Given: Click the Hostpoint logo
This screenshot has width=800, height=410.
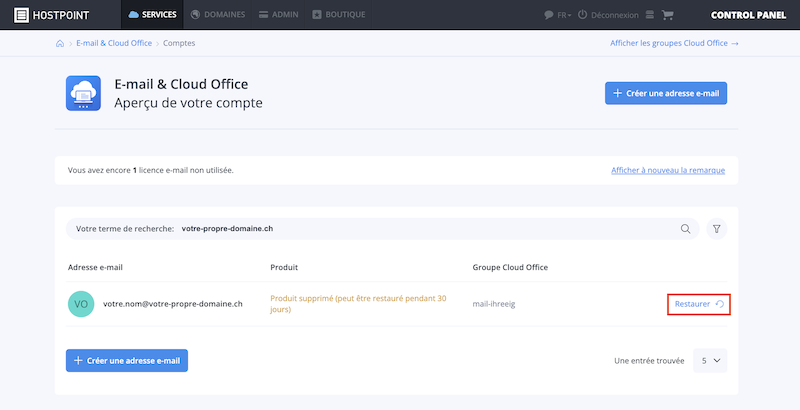Looking at the screenshot, I should (51, 15).
